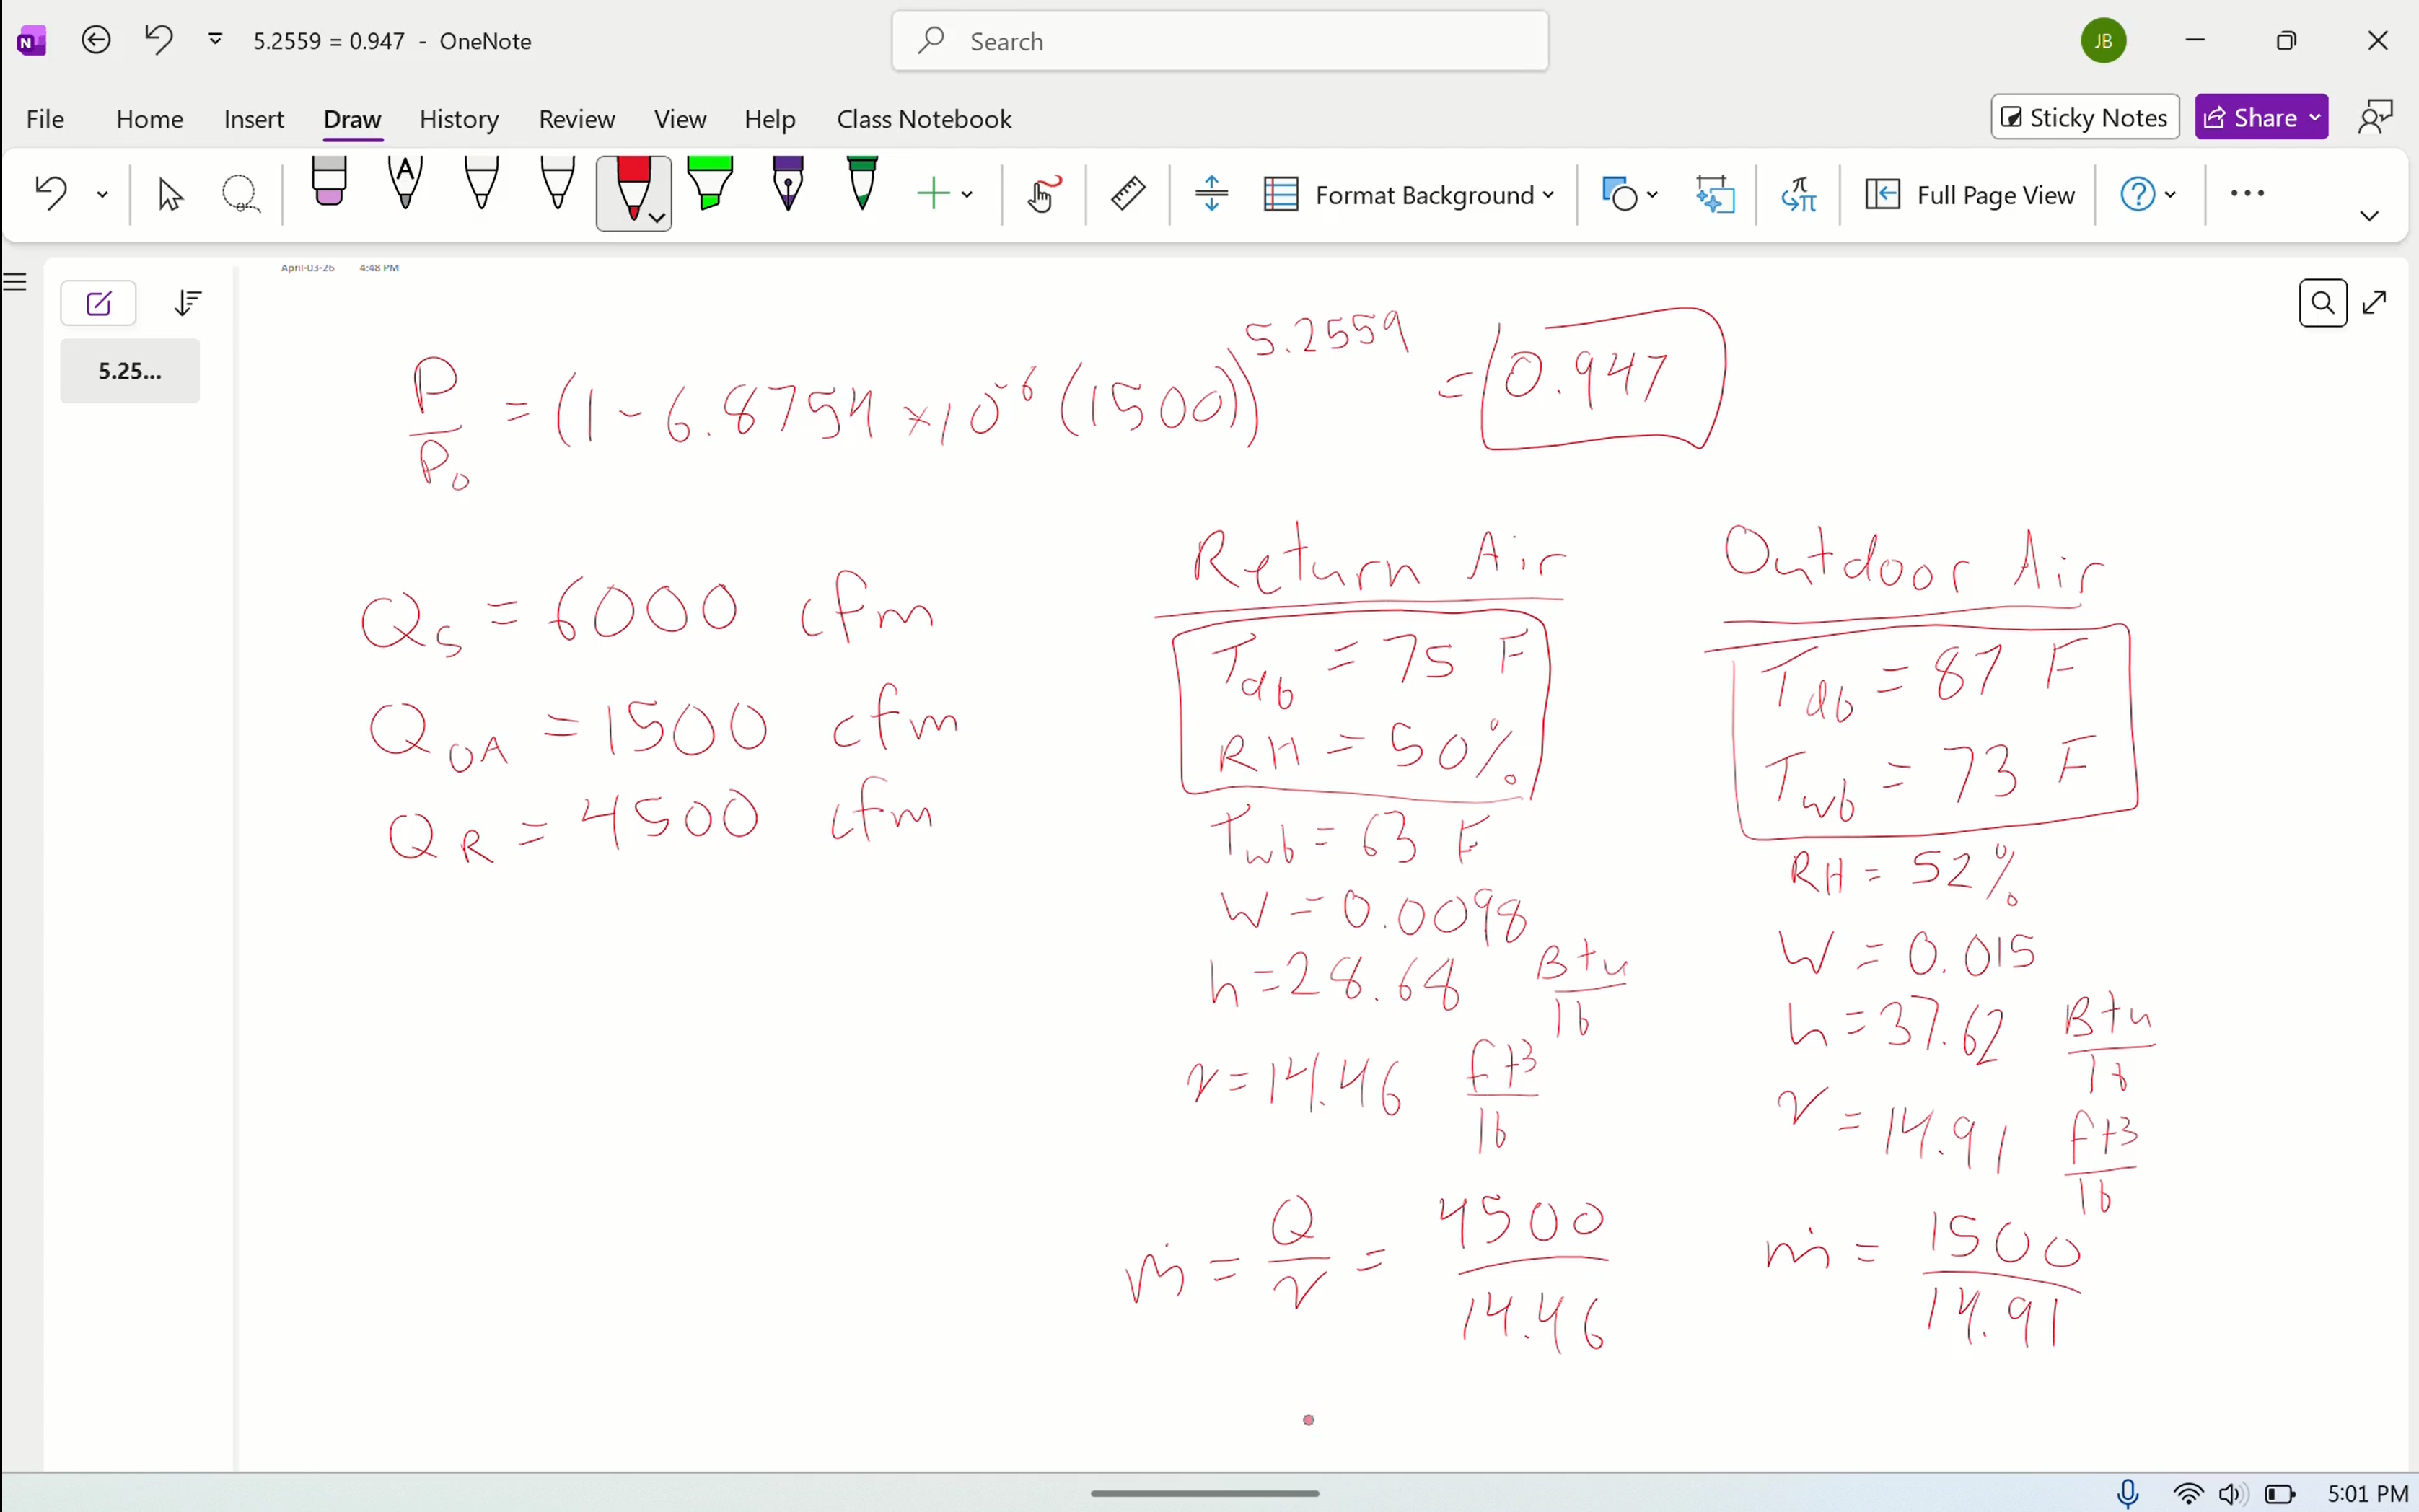This screenshot has height=1512, width=2419.
Task: Select the 5.25... page thumbnail
Action: [129, 370]
